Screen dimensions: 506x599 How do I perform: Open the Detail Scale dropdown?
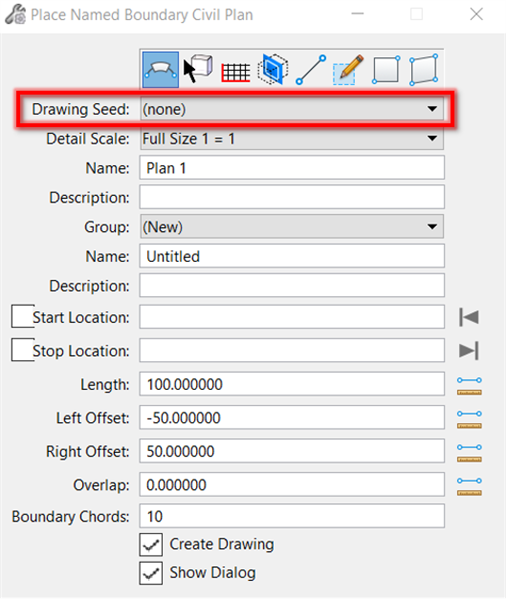coord(292,139)
